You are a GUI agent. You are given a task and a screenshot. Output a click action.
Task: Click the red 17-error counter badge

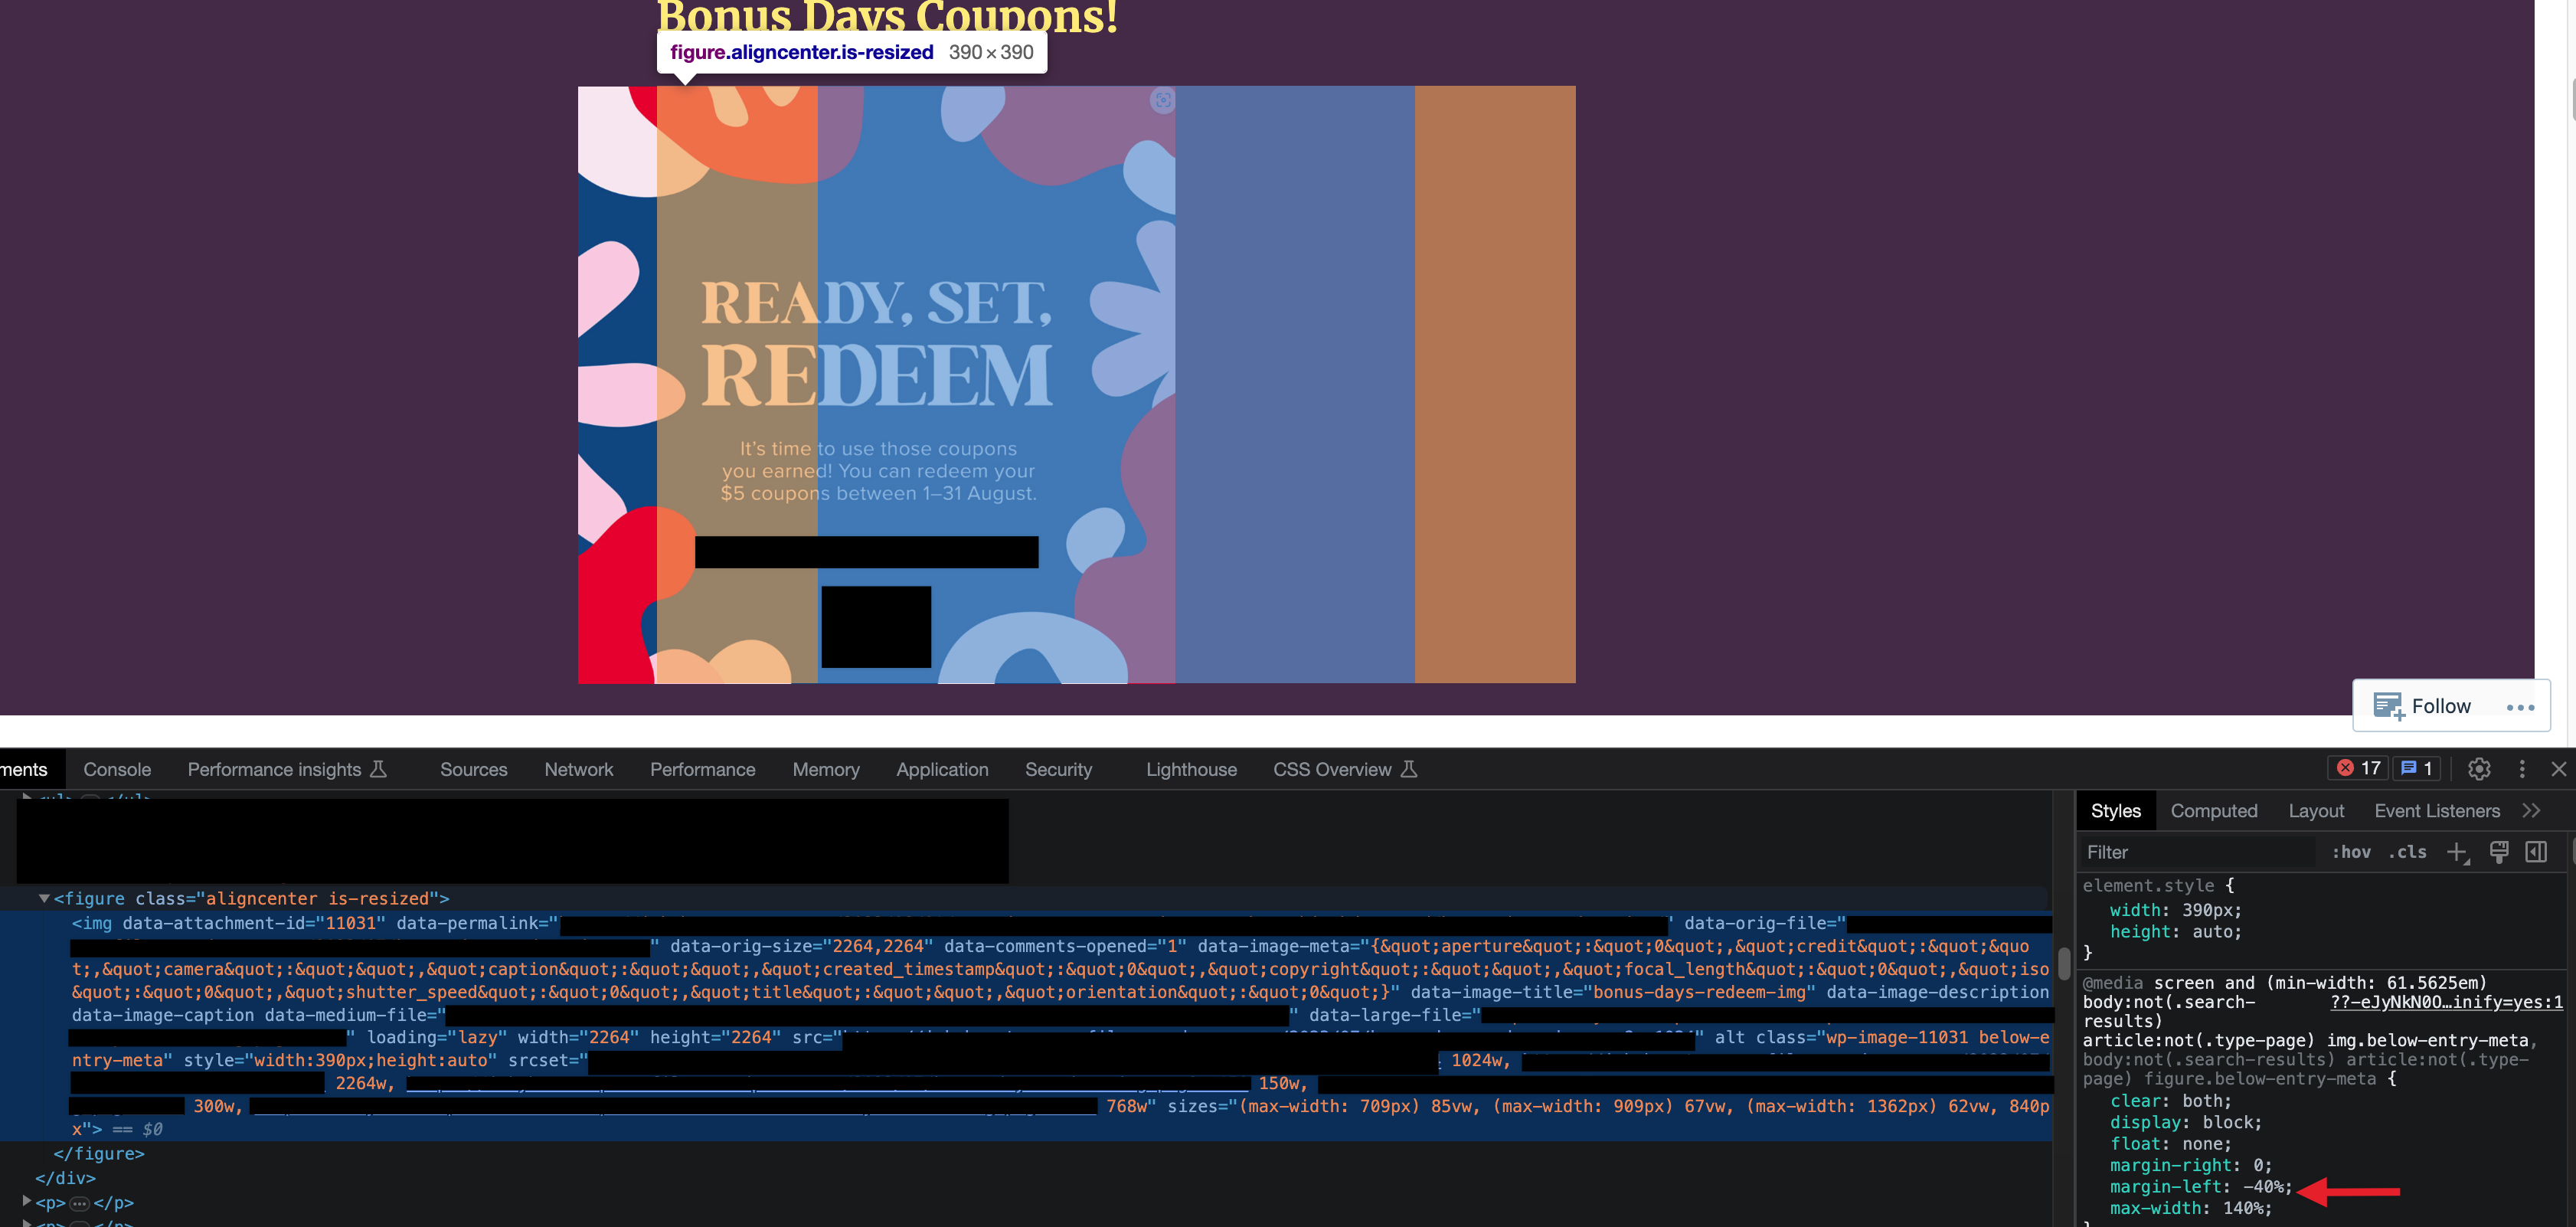tap(2358, 768)
